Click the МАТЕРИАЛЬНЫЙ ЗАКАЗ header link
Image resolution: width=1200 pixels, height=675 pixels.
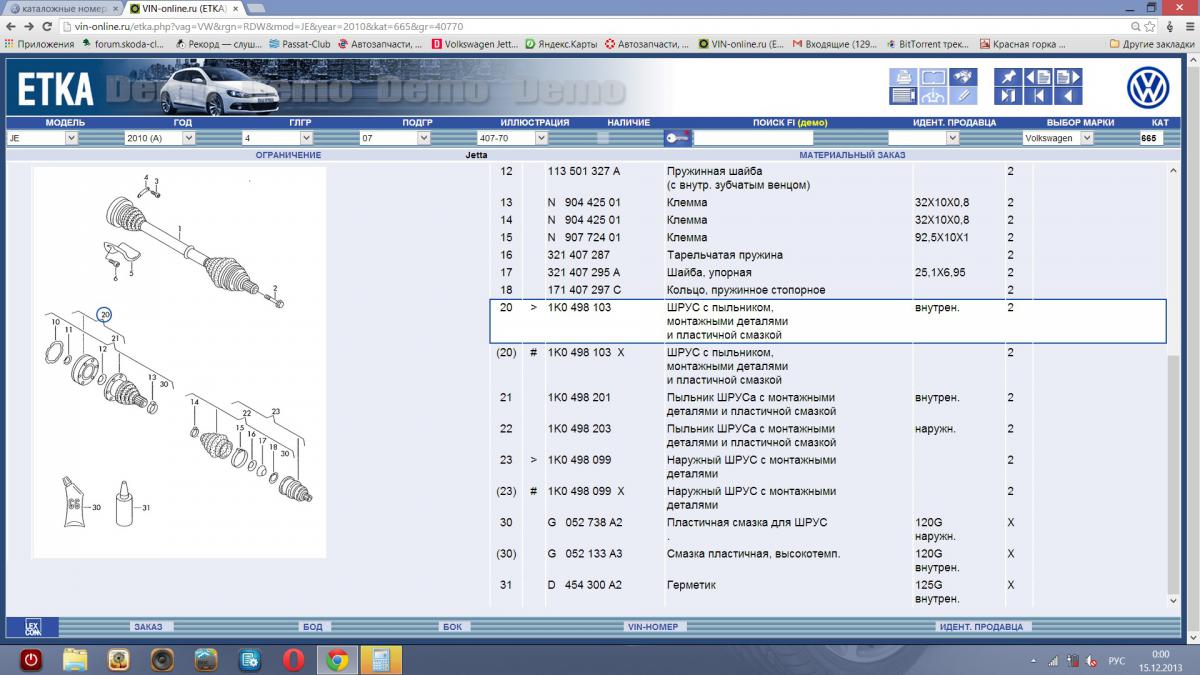[x=854, y=155]
